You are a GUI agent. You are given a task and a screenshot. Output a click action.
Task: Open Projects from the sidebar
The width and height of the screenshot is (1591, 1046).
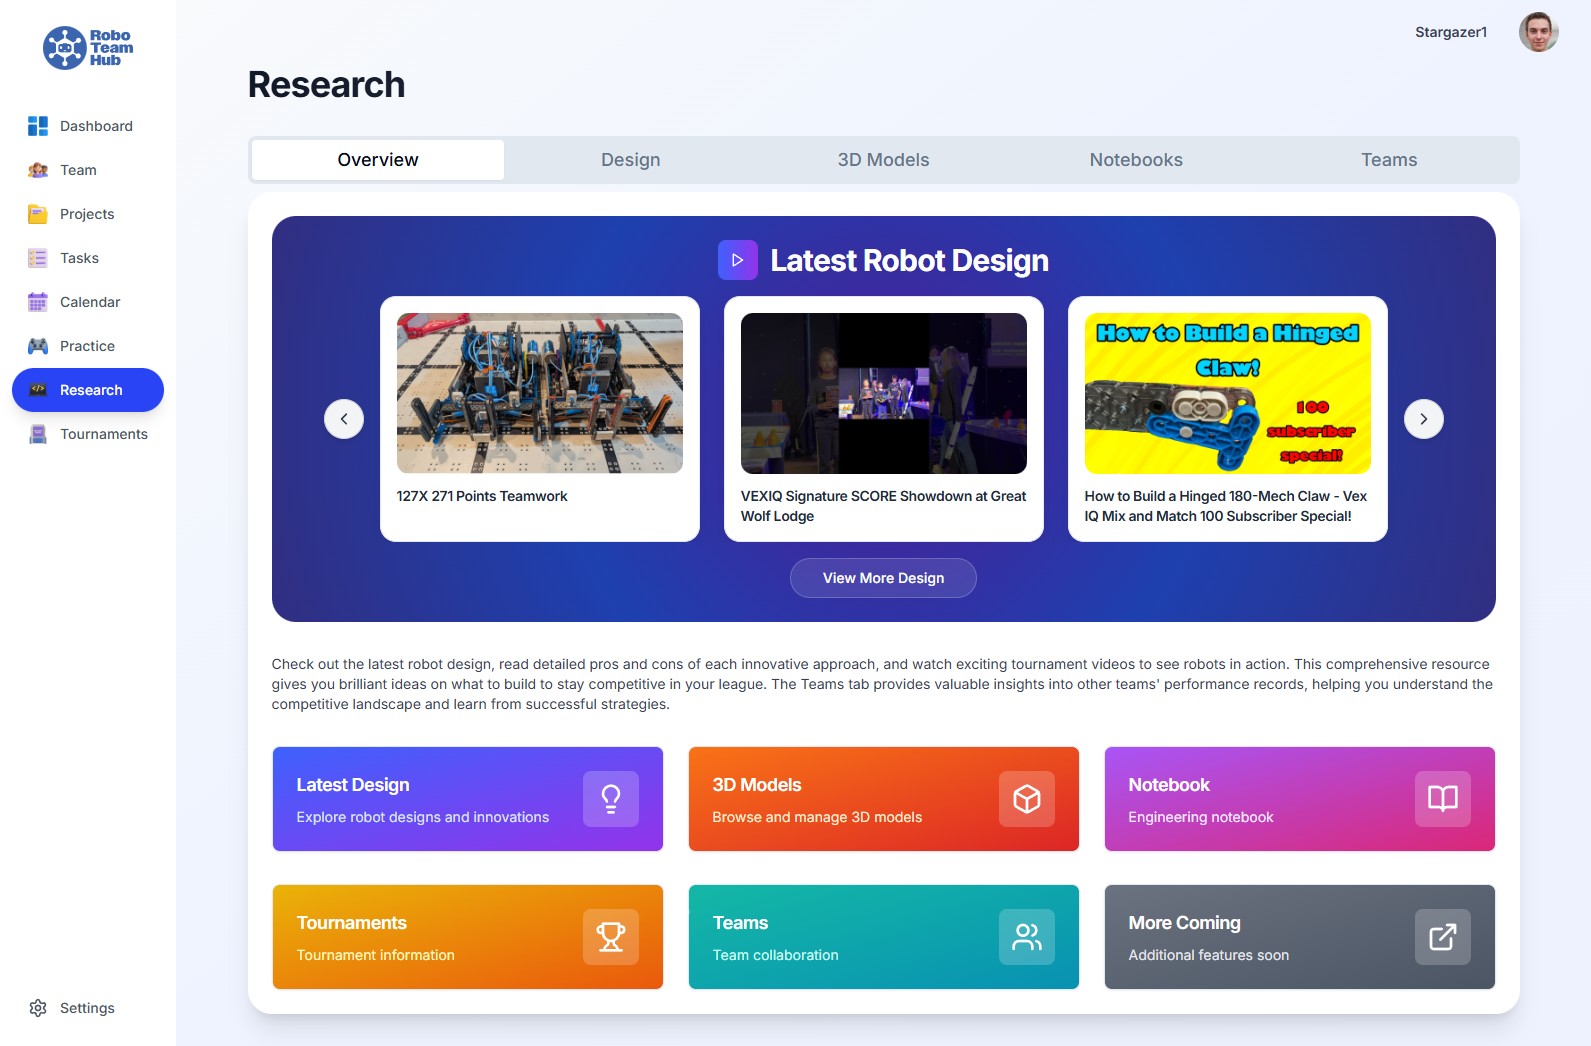[87, 214]
